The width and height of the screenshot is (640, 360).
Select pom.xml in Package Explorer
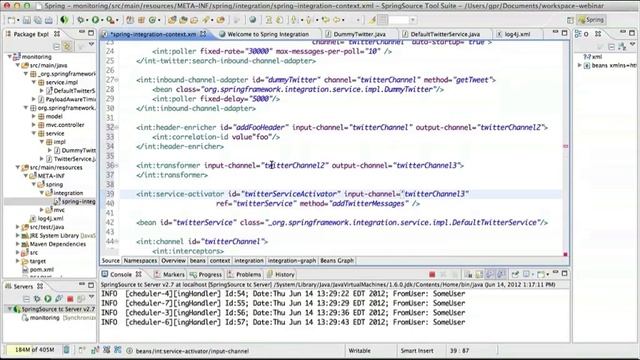[x=42, y=270]
